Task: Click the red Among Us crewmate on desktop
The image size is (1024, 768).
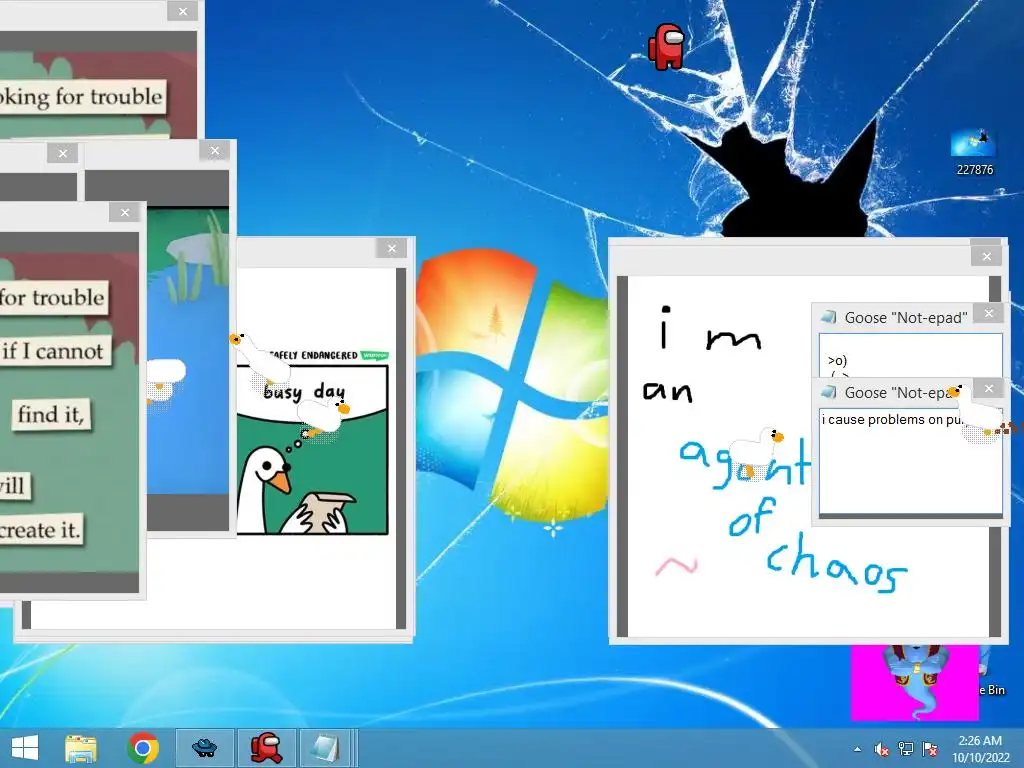Action: (667, 46)
